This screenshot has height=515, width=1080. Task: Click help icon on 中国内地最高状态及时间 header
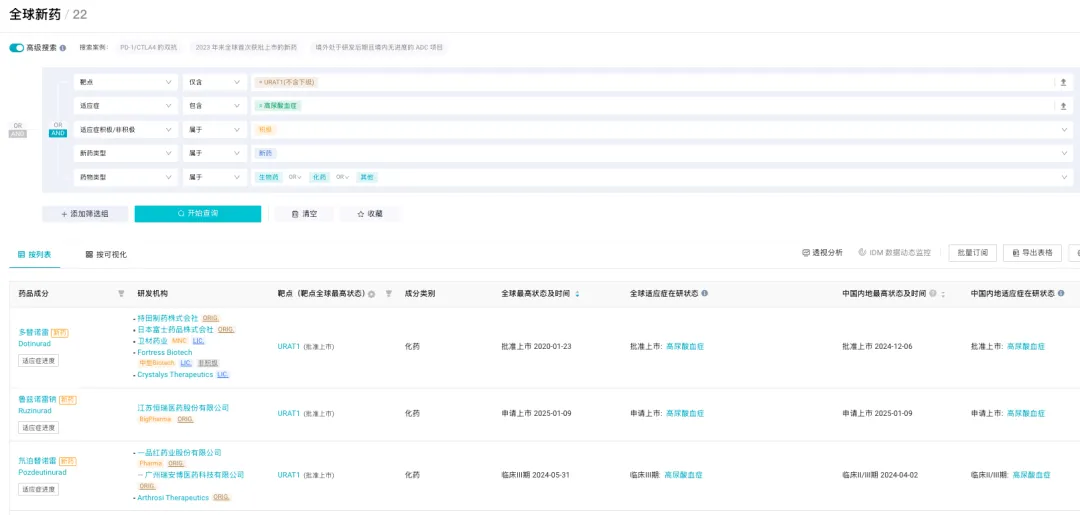[933, 294]
